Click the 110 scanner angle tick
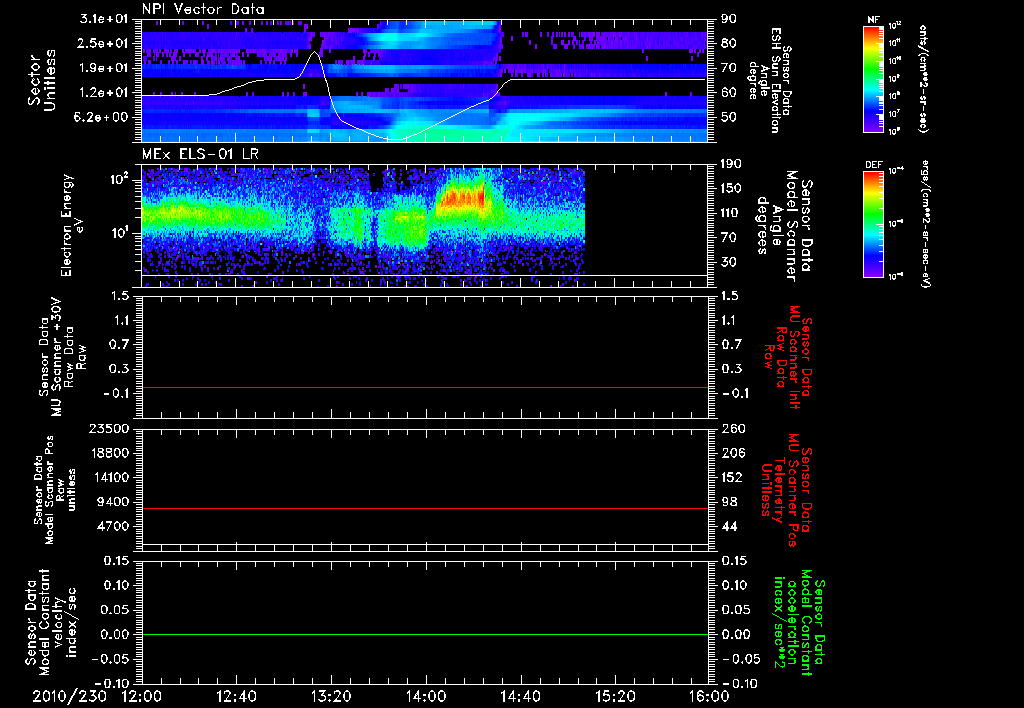1024x708 pixels. point(731,213)
